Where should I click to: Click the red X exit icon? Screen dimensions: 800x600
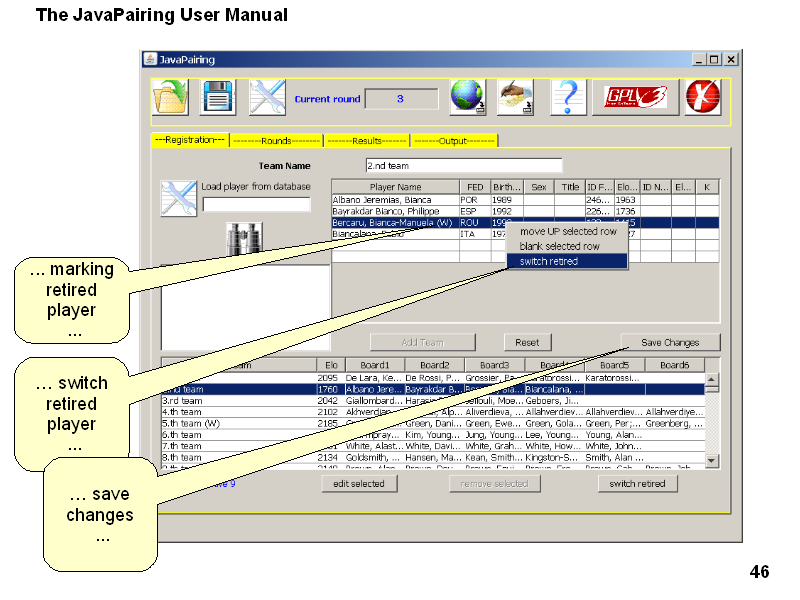click(x=703, y=98)
